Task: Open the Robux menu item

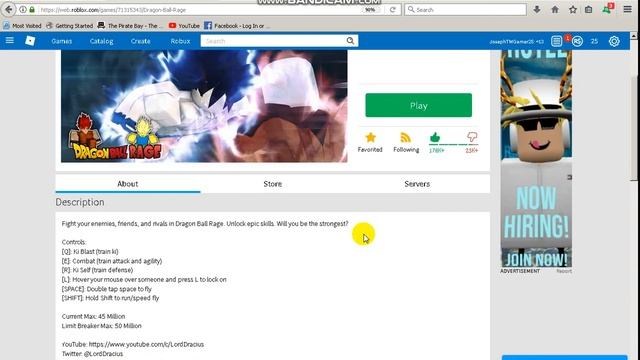Action: point(180,41)
